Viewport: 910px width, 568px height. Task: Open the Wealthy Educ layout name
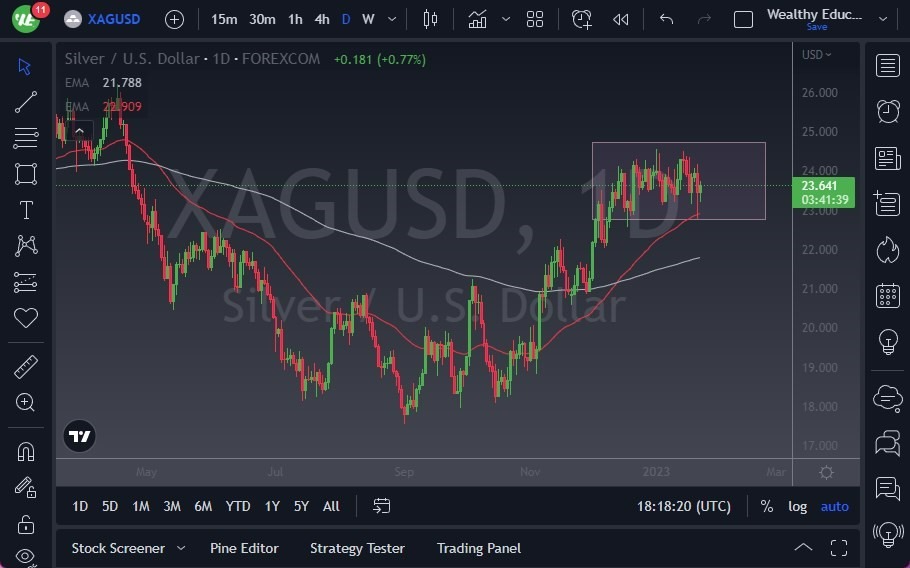[x=814, y=15]
